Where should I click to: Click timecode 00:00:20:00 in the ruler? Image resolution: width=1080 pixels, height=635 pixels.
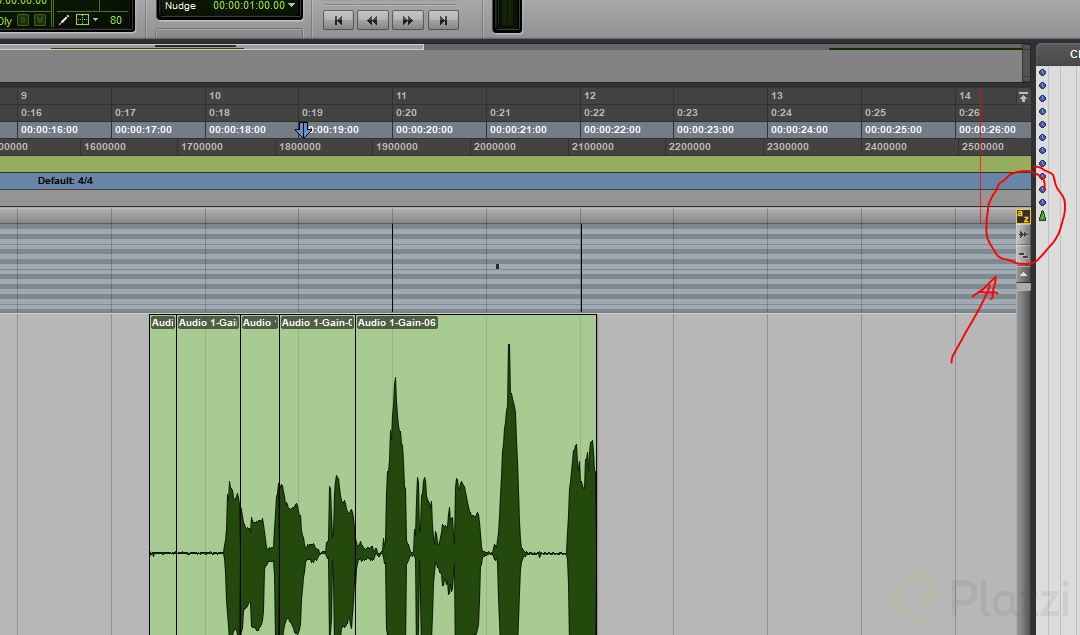tap(424, 129)
